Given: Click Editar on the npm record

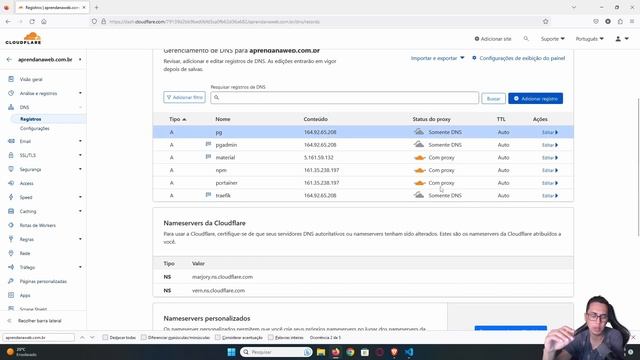Looking at the screenshot, I should (549, 170).
